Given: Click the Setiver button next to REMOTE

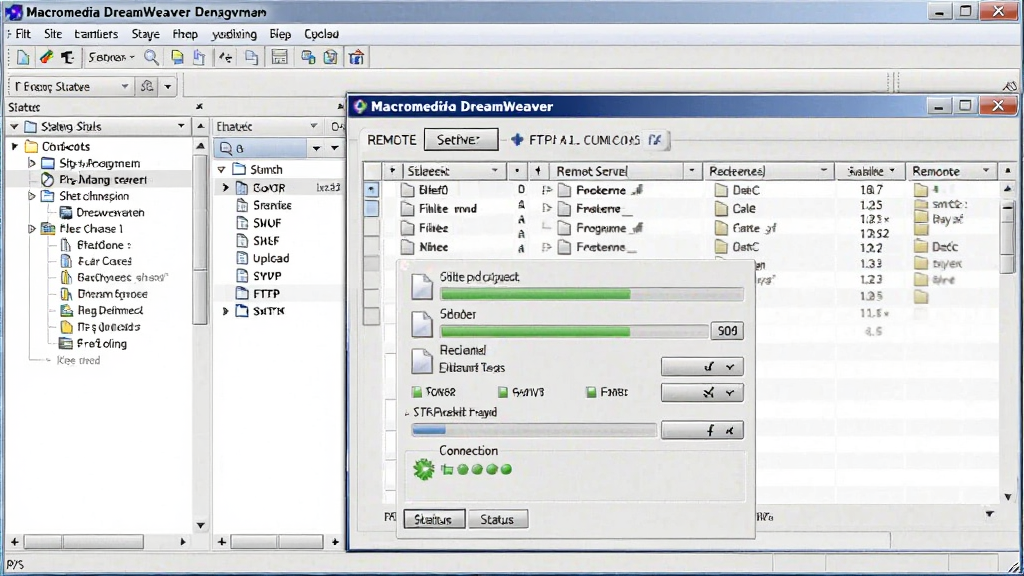Looking at the screenshot, I should point(461,139).
